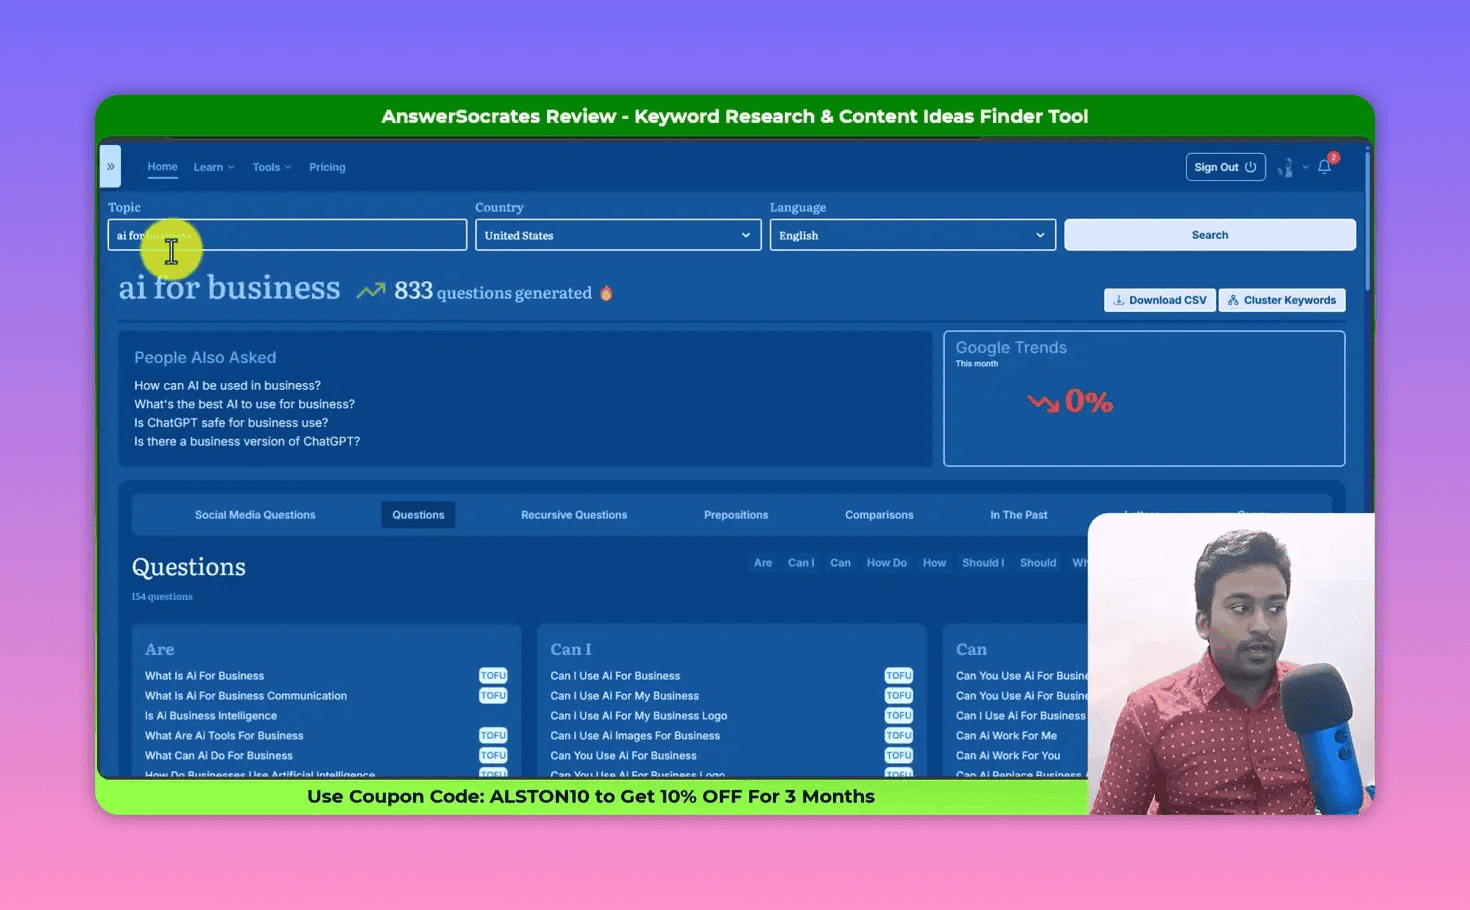Click the green trending arrow next to 'ai for business'
The image size is (1470, 910).
pyautogui.click(x=369, y=289)
